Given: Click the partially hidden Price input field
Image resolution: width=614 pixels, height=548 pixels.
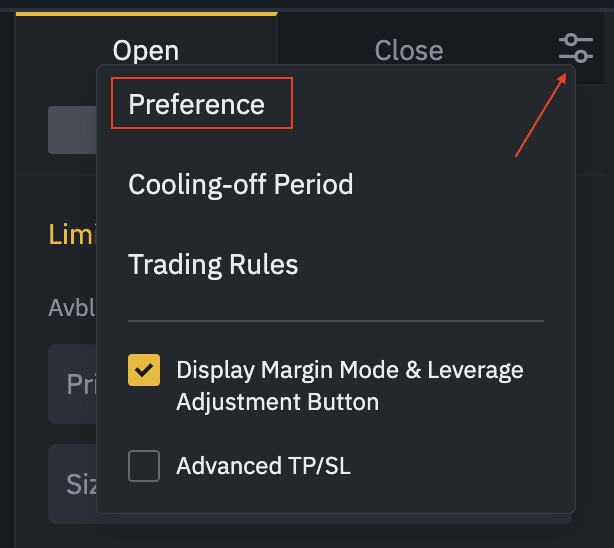Looking at the screenshot, I should tap(74, 384).
